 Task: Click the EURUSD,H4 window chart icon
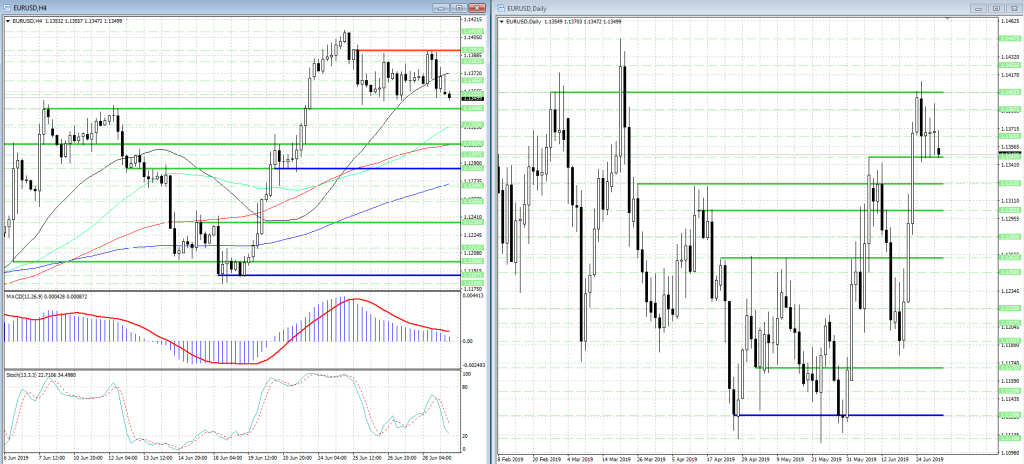pos(8,7)
